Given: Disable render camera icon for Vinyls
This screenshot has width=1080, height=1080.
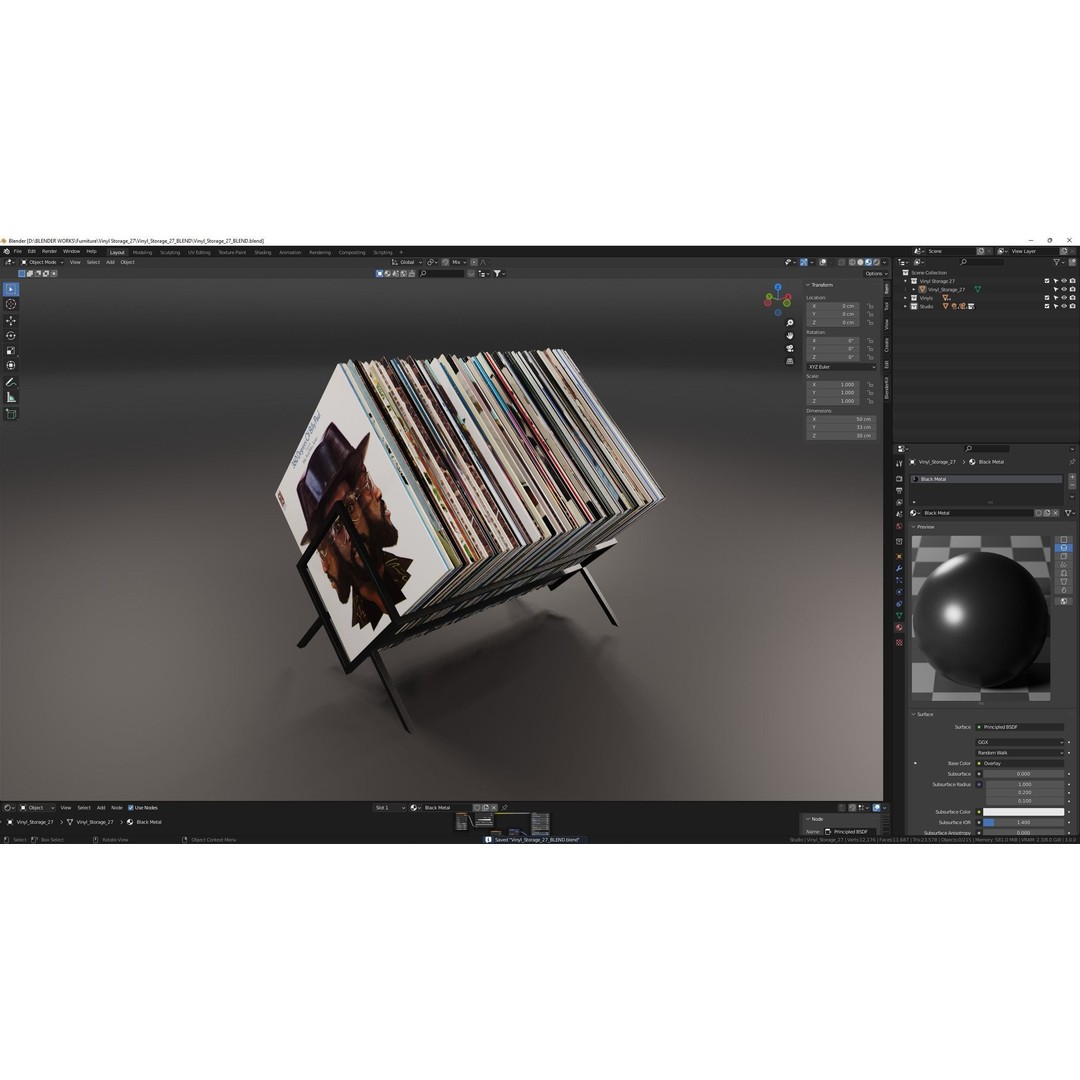Looking at the screenshot, I should pyautogui.click(x=1072, y=298).
